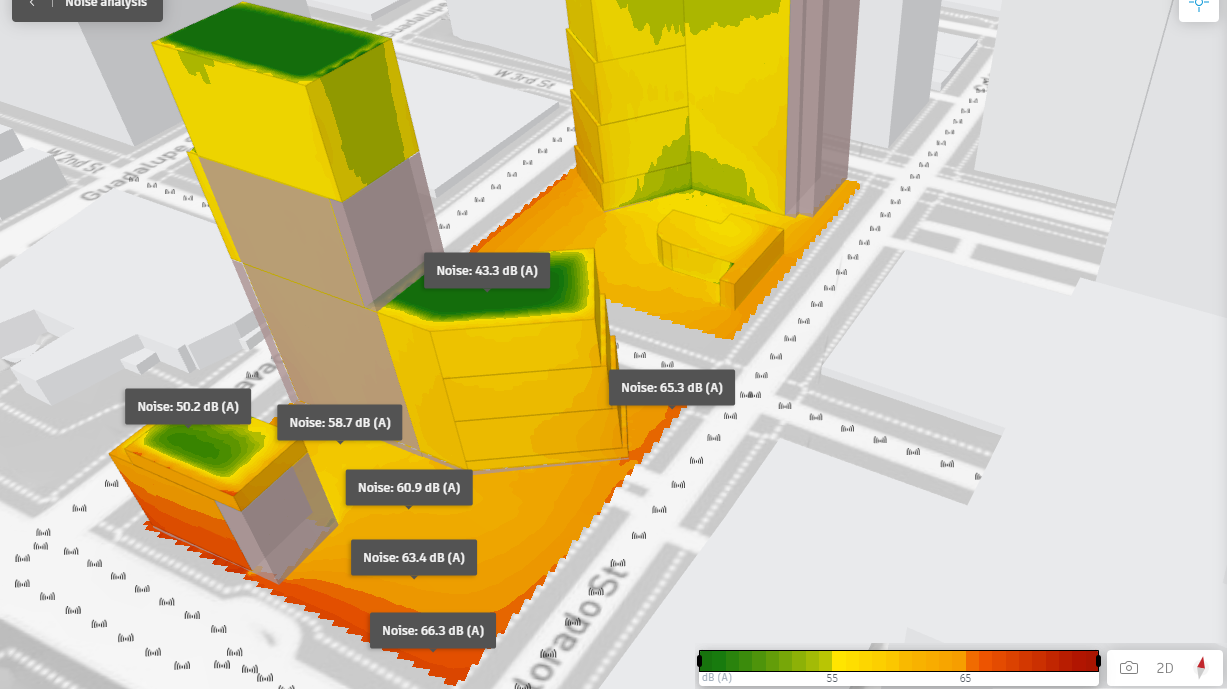Click the right handle of the dB legend slider
Viewport: 1227px width, 689px height.
tap(1098, 661)
